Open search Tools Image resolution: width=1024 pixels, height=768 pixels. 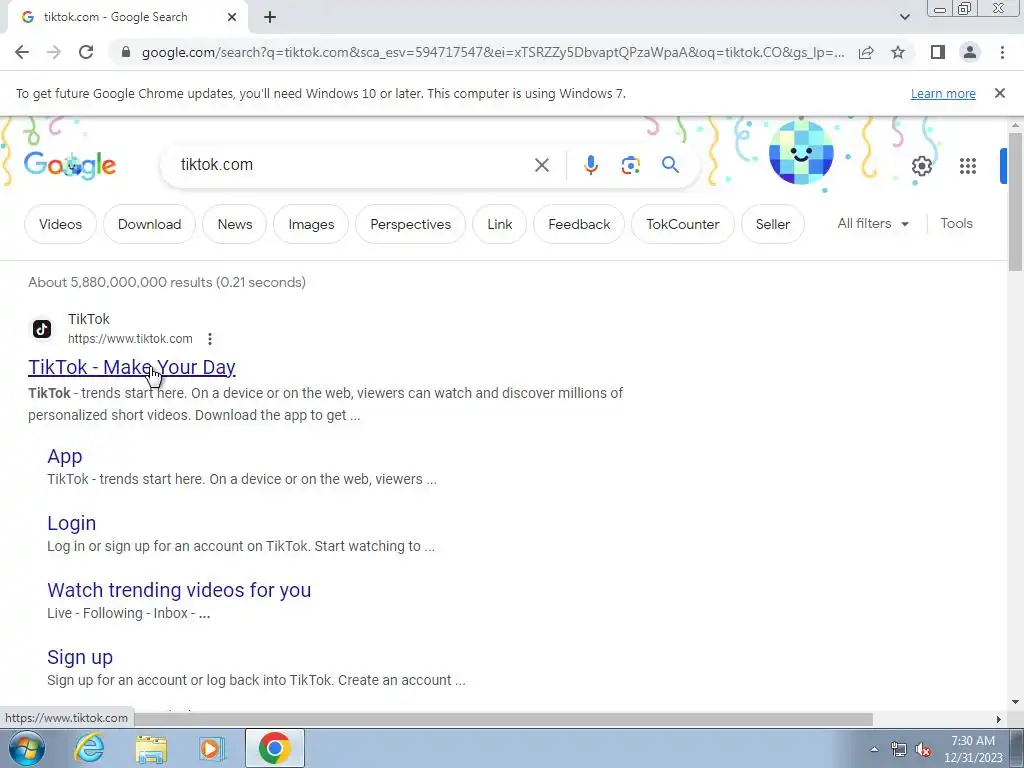pos(956,223)
